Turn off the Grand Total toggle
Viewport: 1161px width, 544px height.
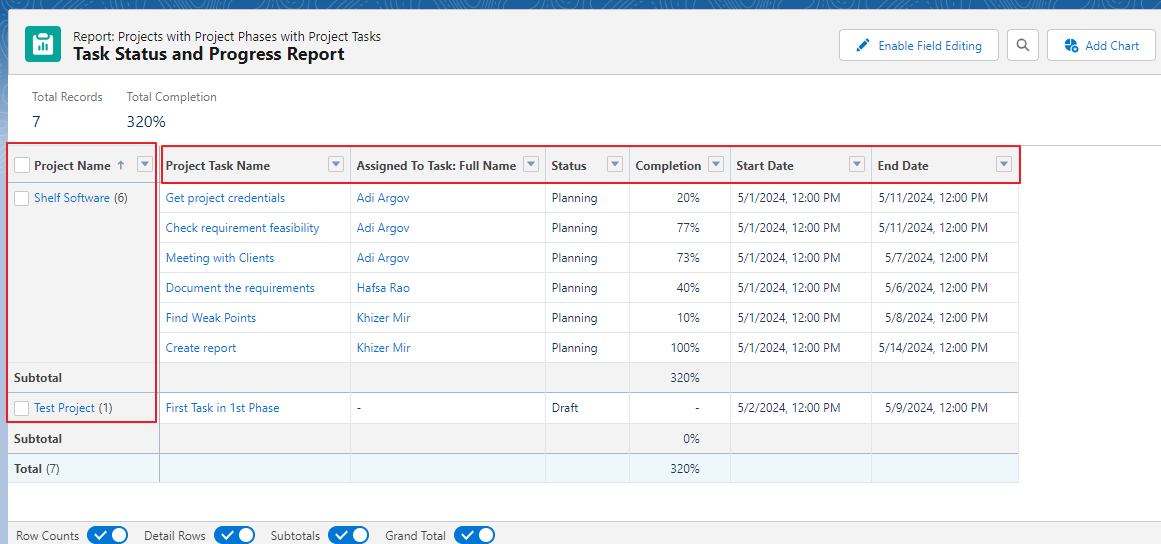point(474,535)
